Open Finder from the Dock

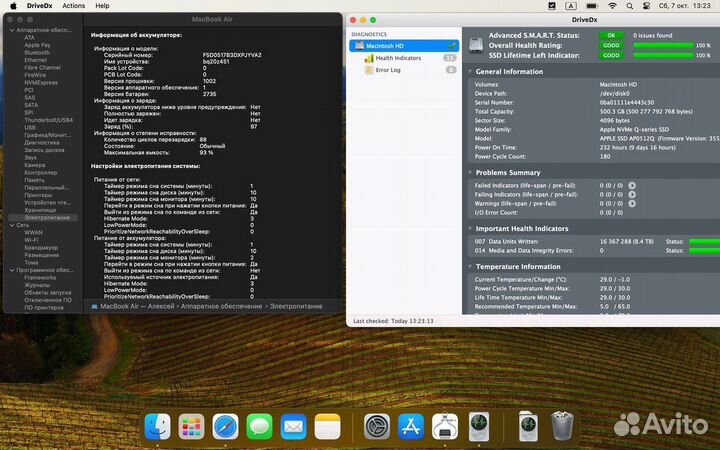158,427
